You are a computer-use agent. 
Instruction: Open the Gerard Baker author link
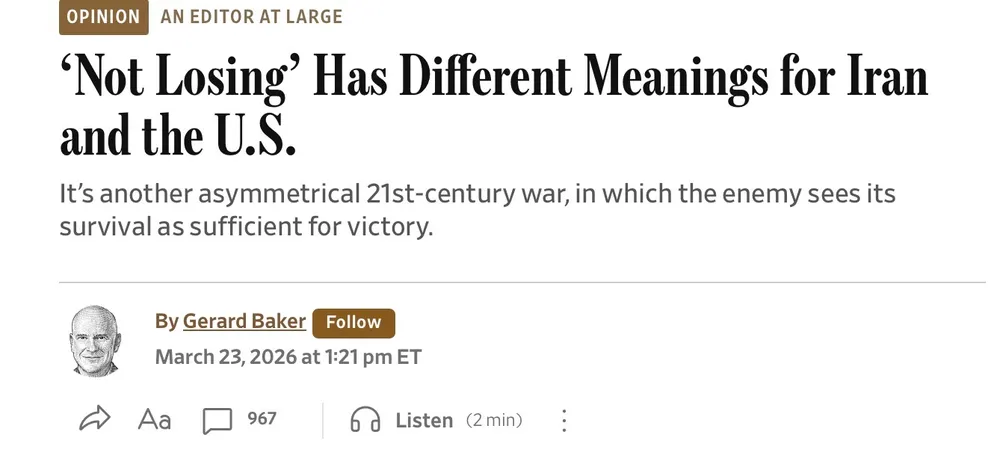[244, 322]
